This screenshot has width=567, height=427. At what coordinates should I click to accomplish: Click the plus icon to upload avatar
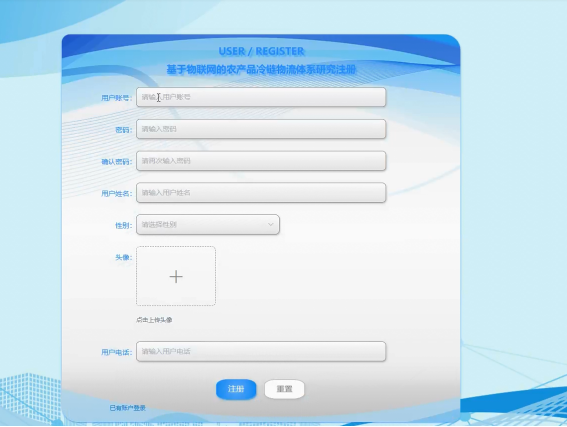(176, 276)
